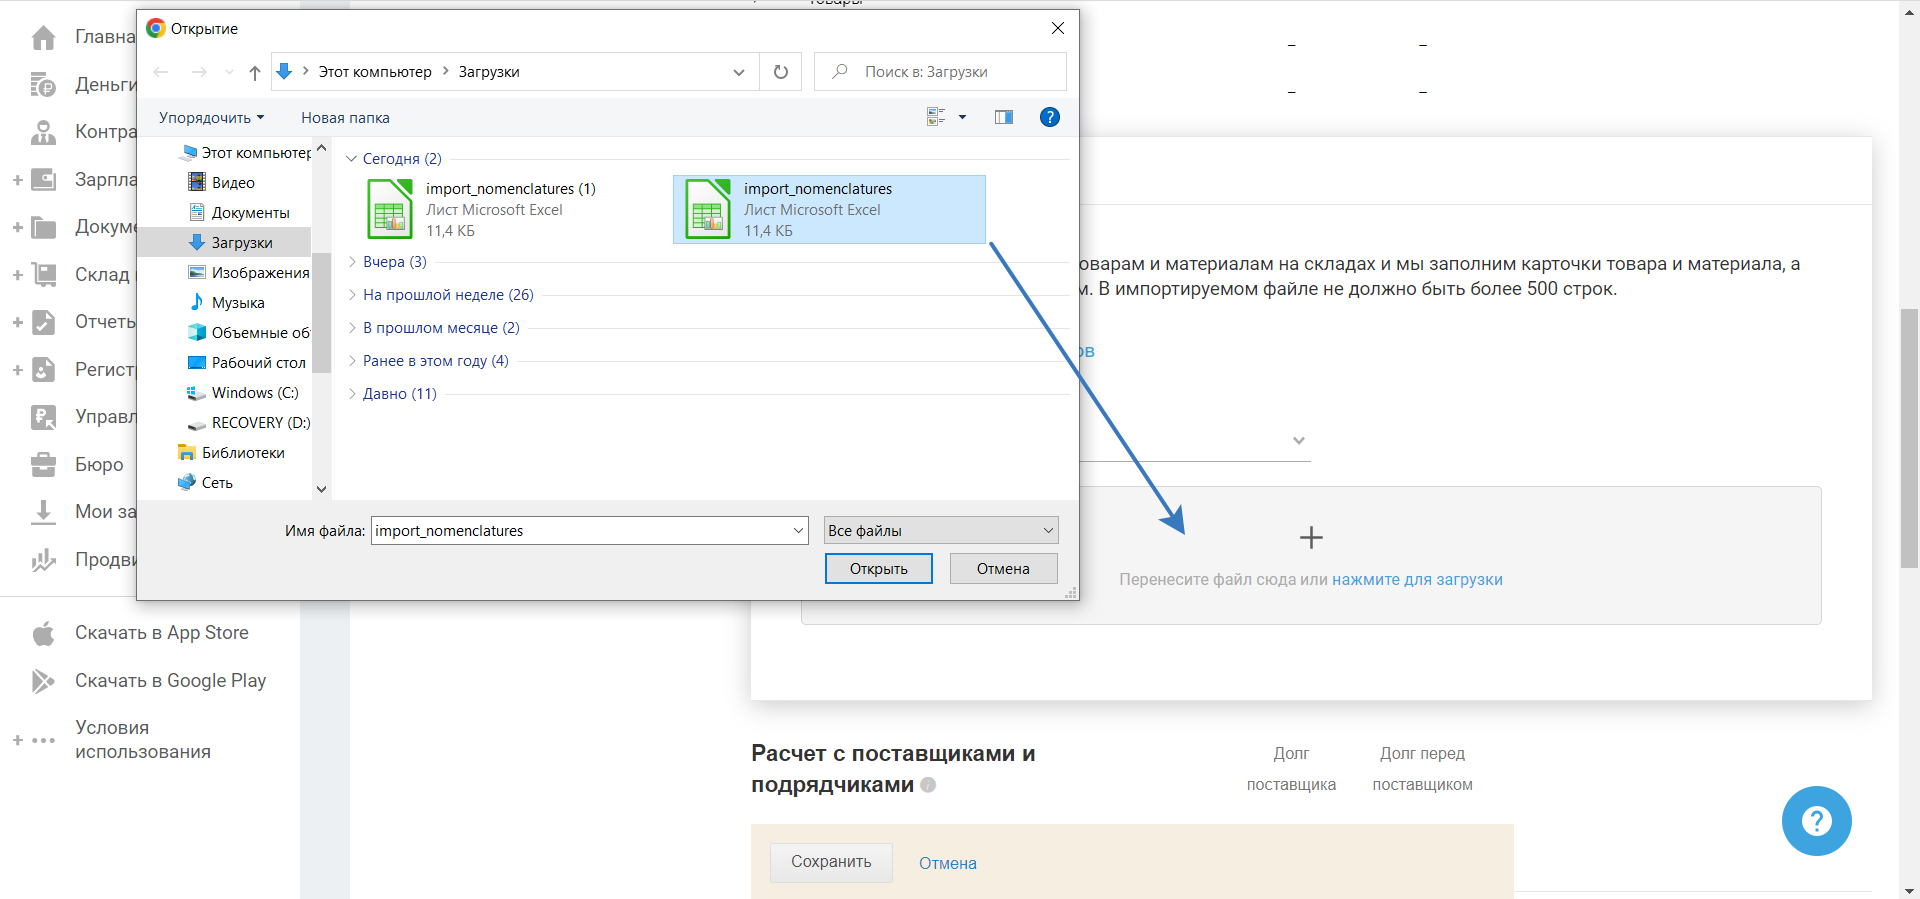
Task: Click the Сохранить button
Action: [831, 862]
